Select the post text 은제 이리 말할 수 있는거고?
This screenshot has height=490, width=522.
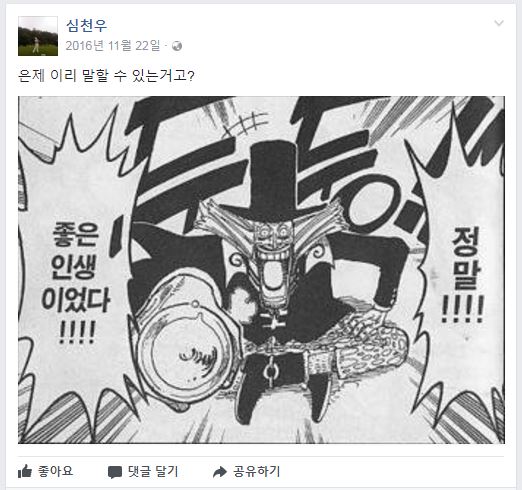tap(106, 76)
